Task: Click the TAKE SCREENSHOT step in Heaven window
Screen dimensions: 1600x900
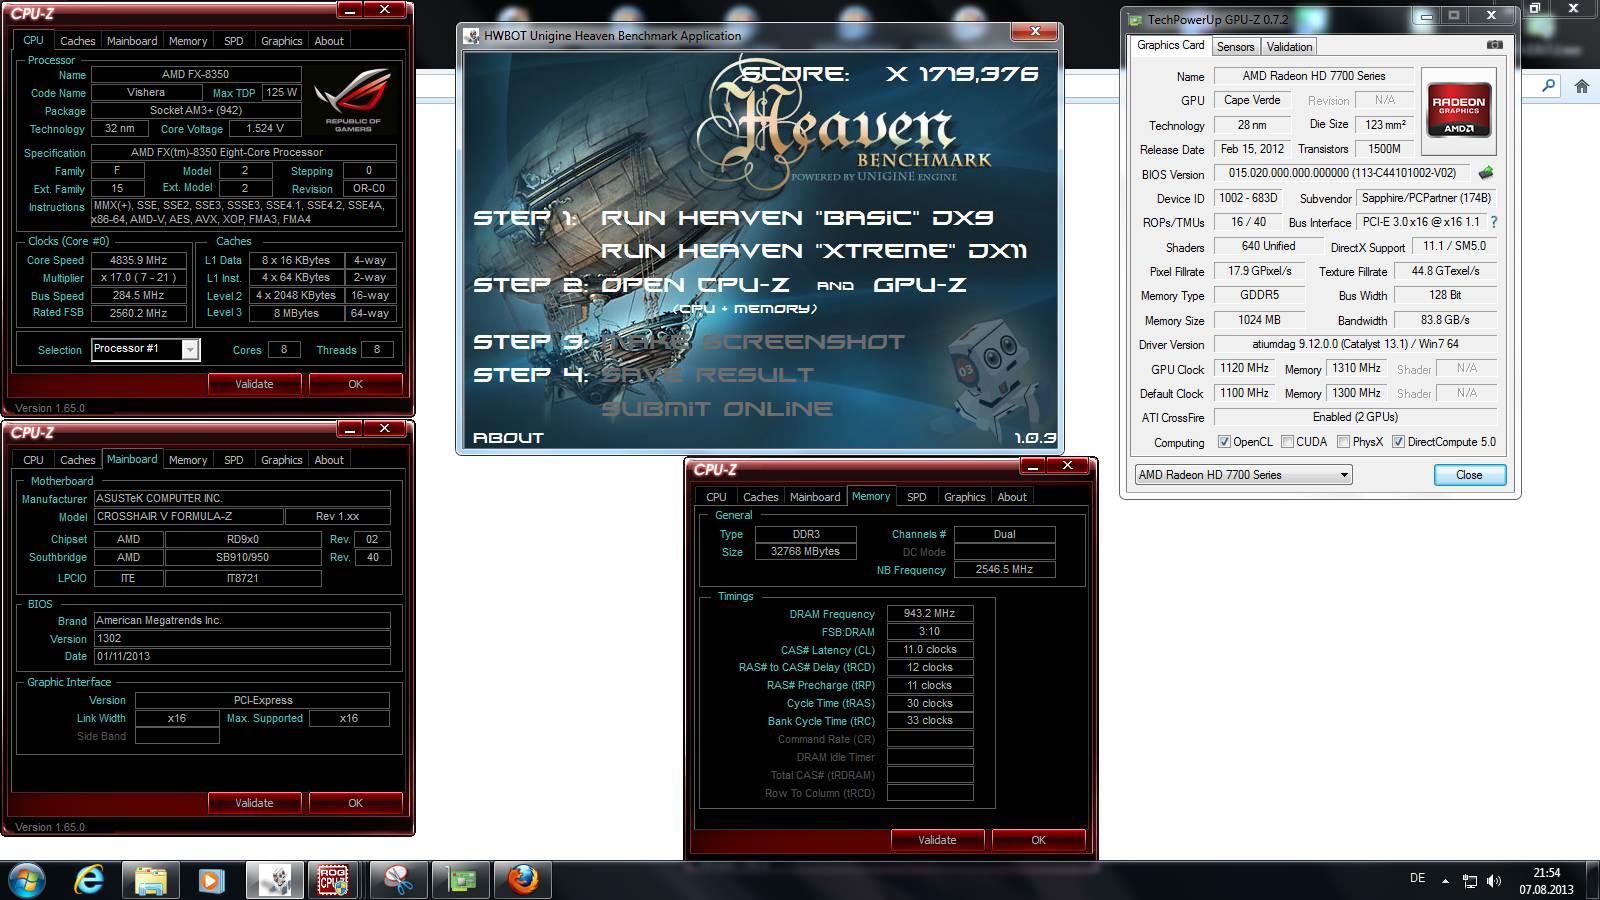Action: 752,342
